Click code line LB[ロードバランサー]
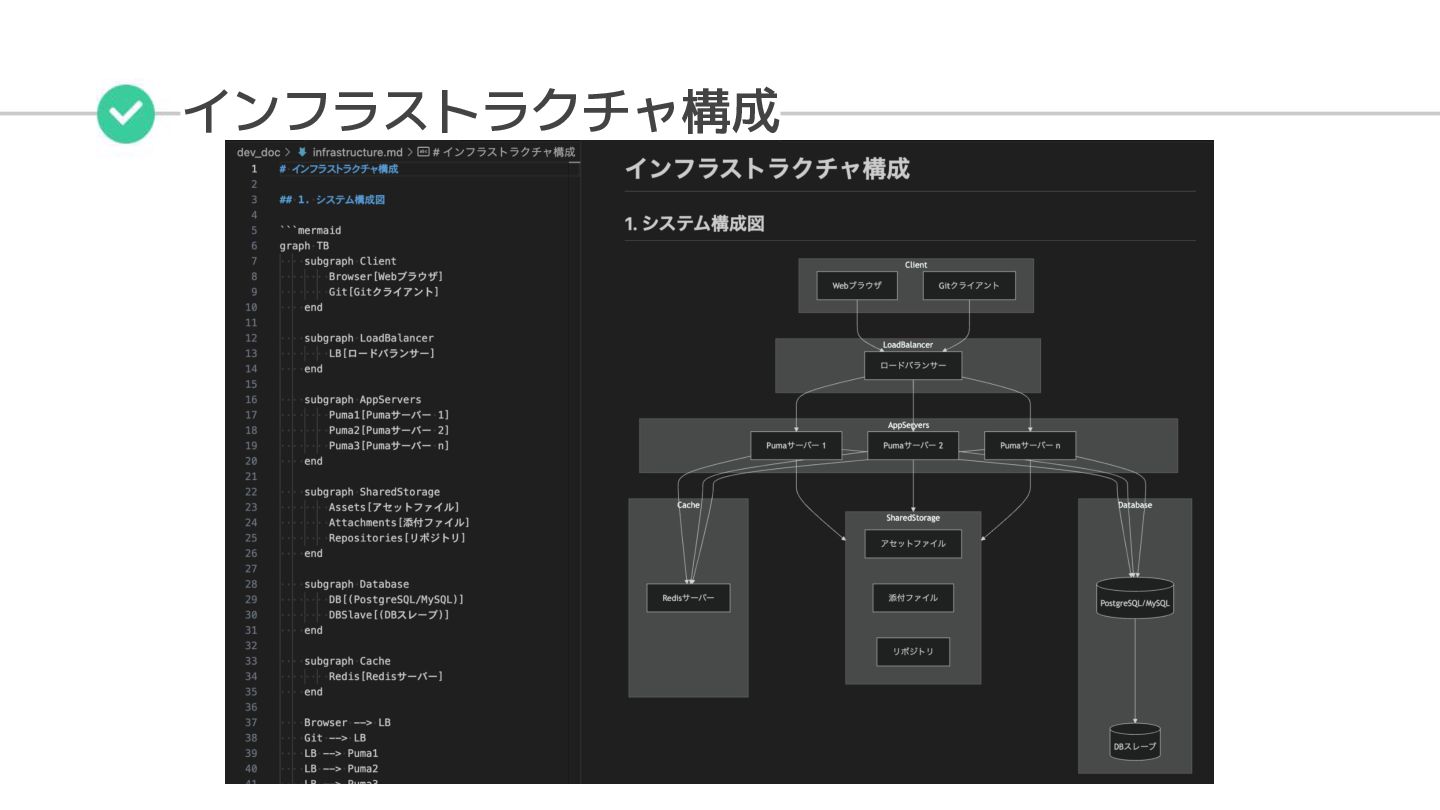The width and height of the screenshot is (1440, 810). tap(381, 353)
